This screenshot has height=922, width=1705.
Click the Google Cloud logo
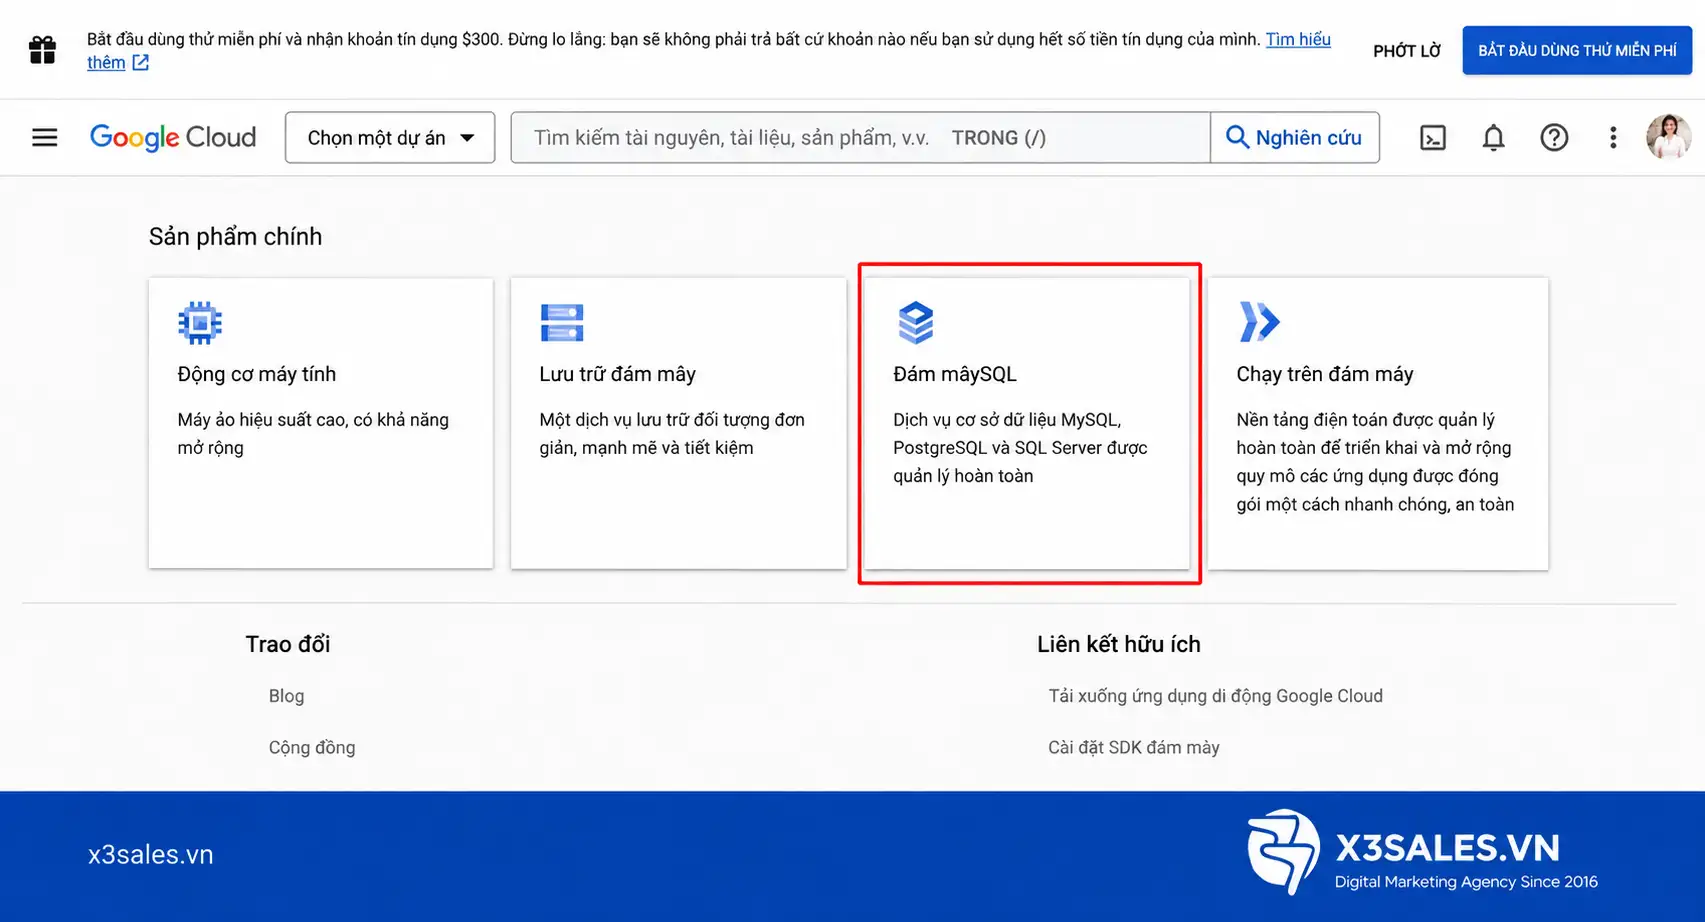[173, 137]
